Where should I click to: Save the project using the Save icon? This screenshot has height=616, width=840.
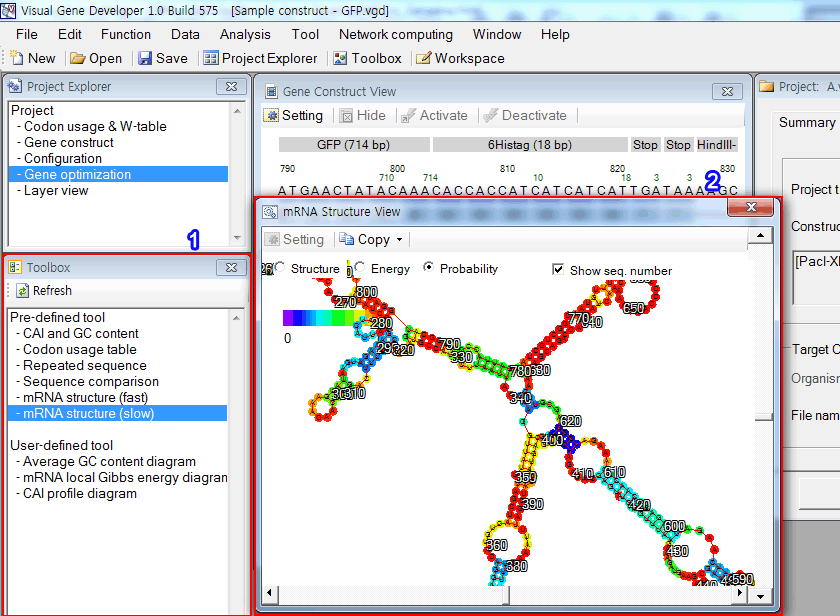point(145,58)
